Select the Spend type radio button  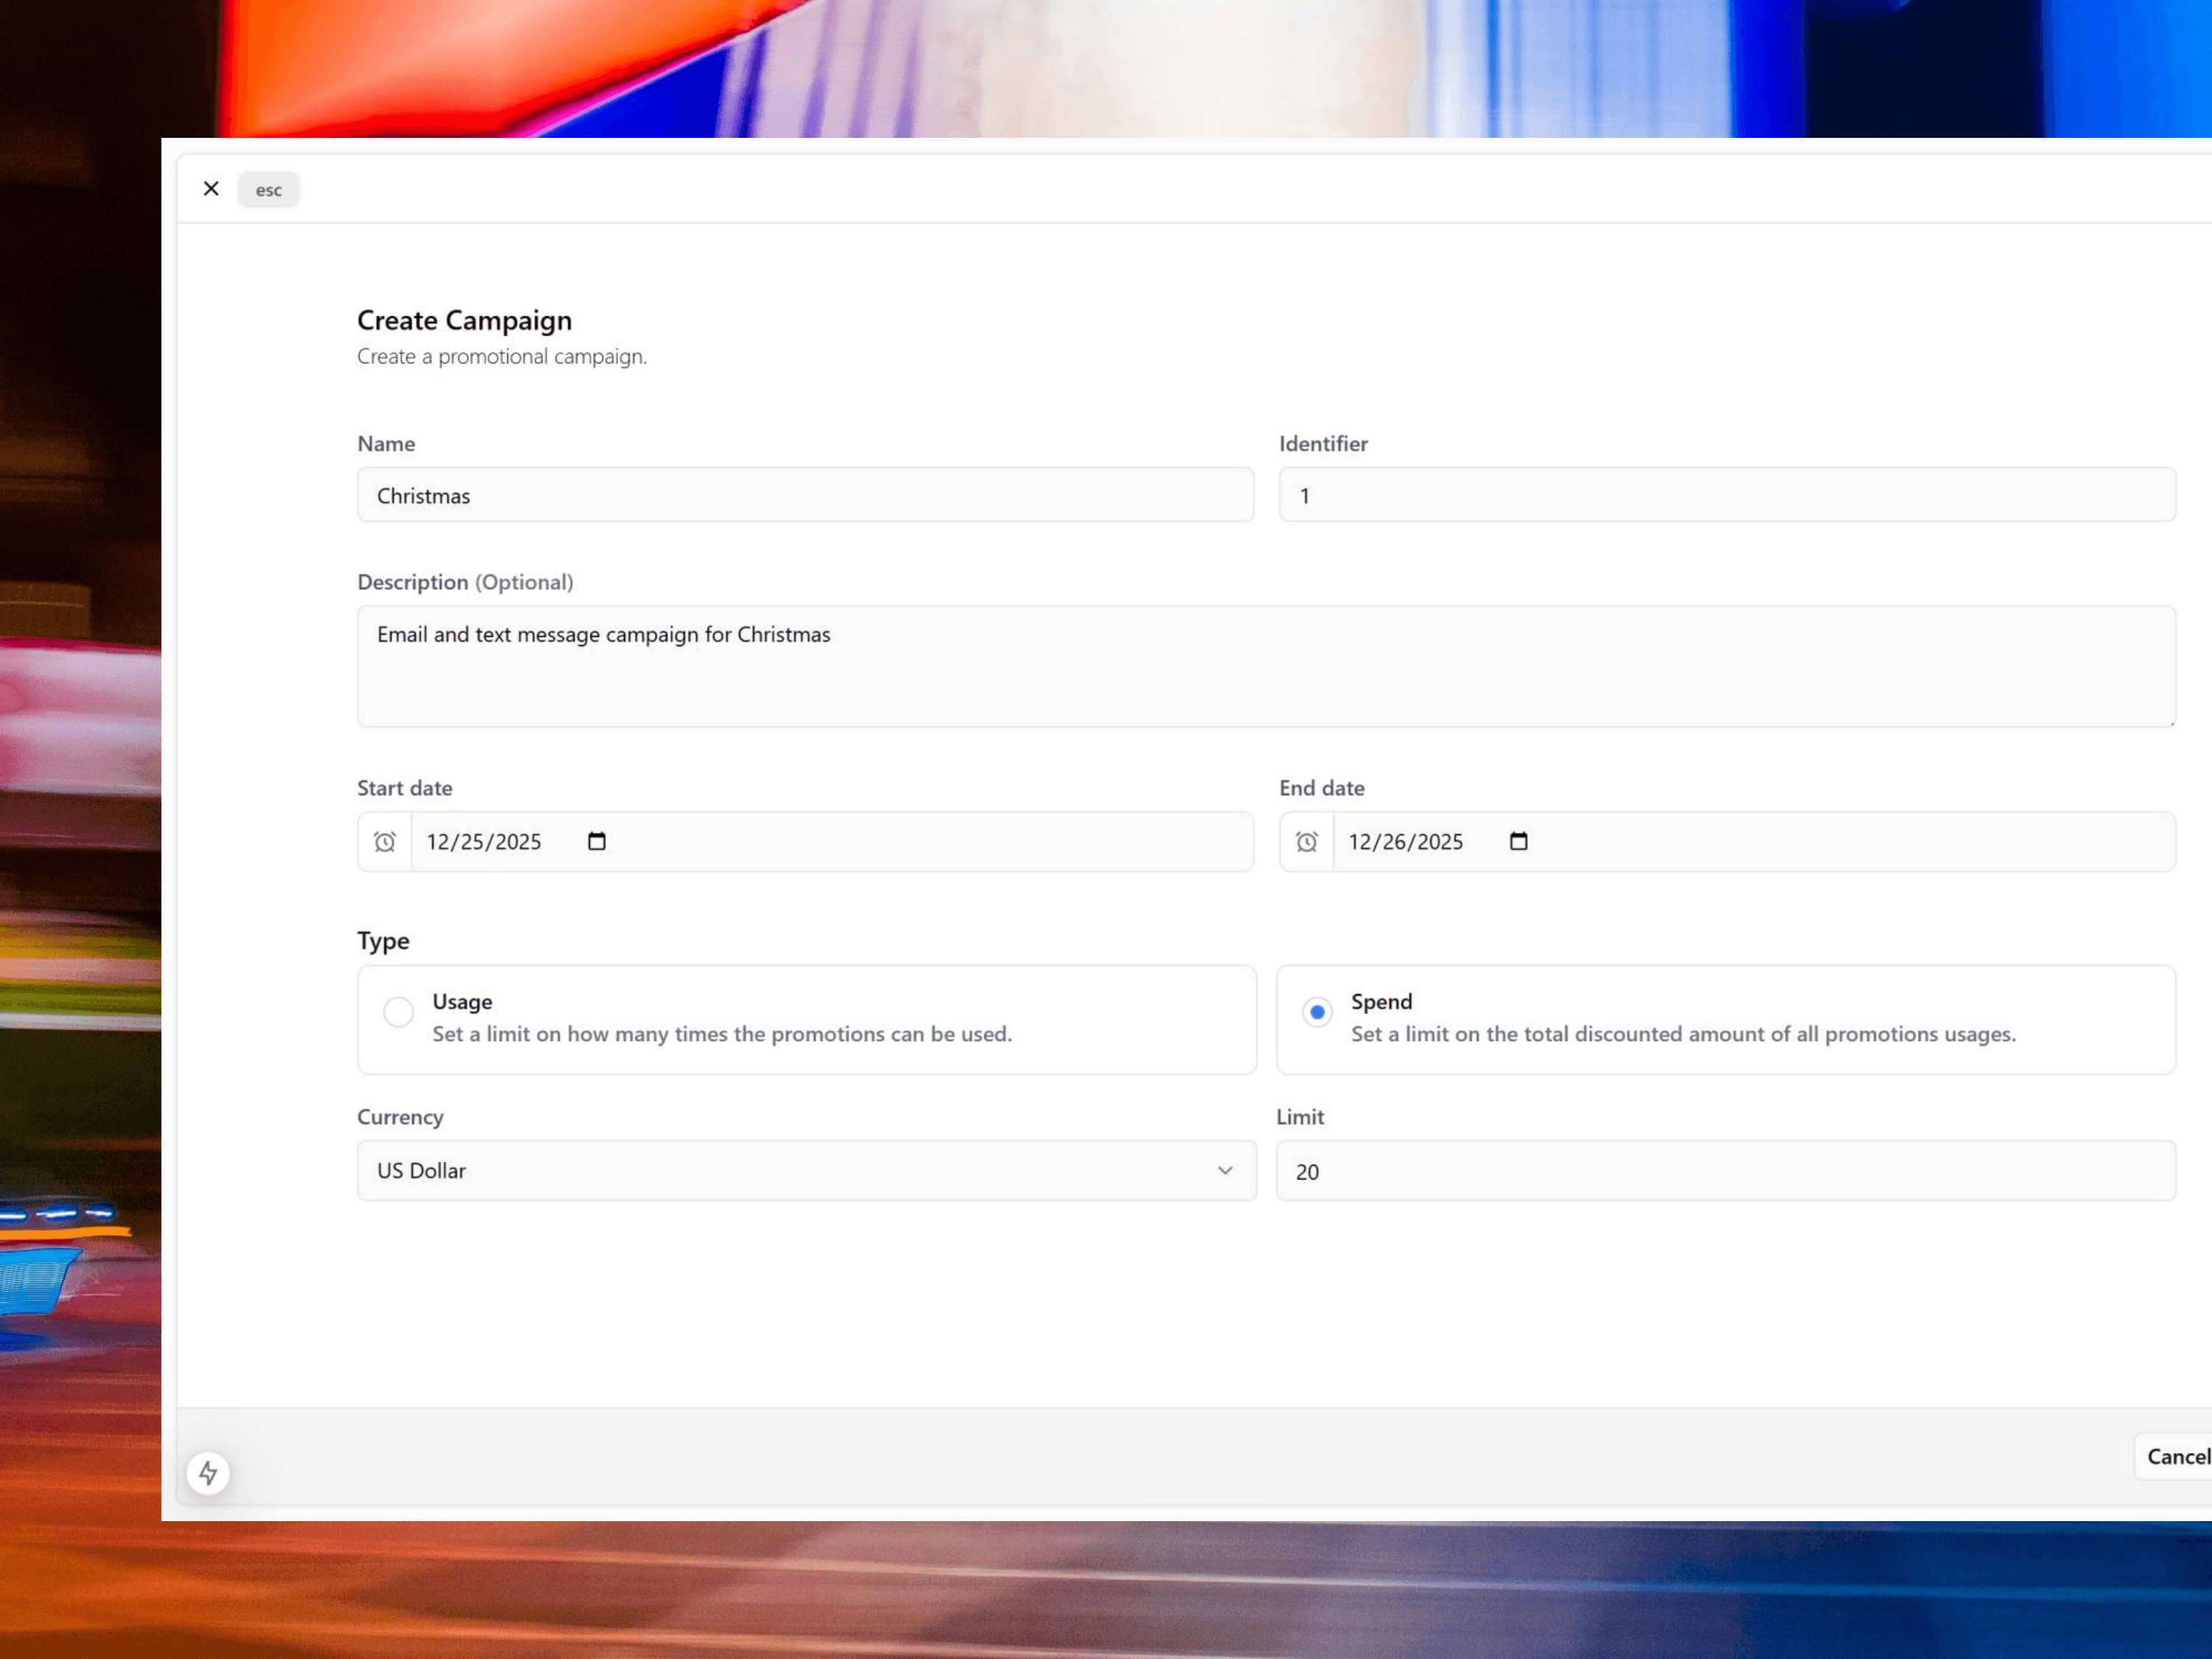tap(1317, 1012)
